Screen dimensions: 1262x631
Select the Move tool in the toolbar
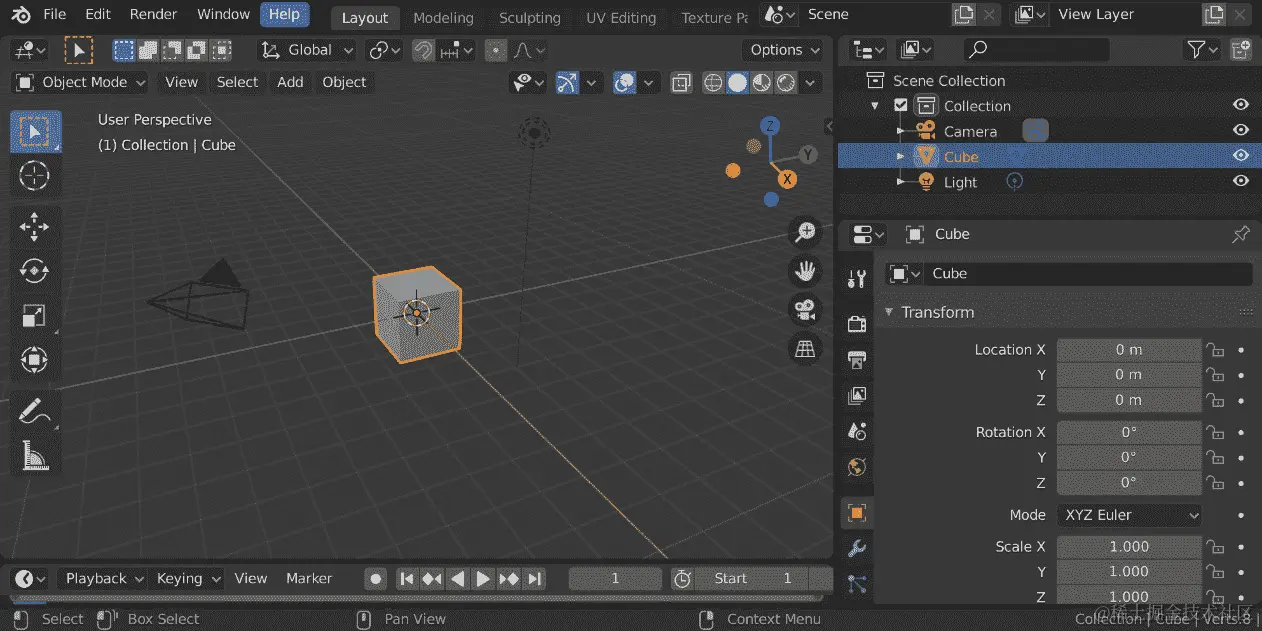35,226
